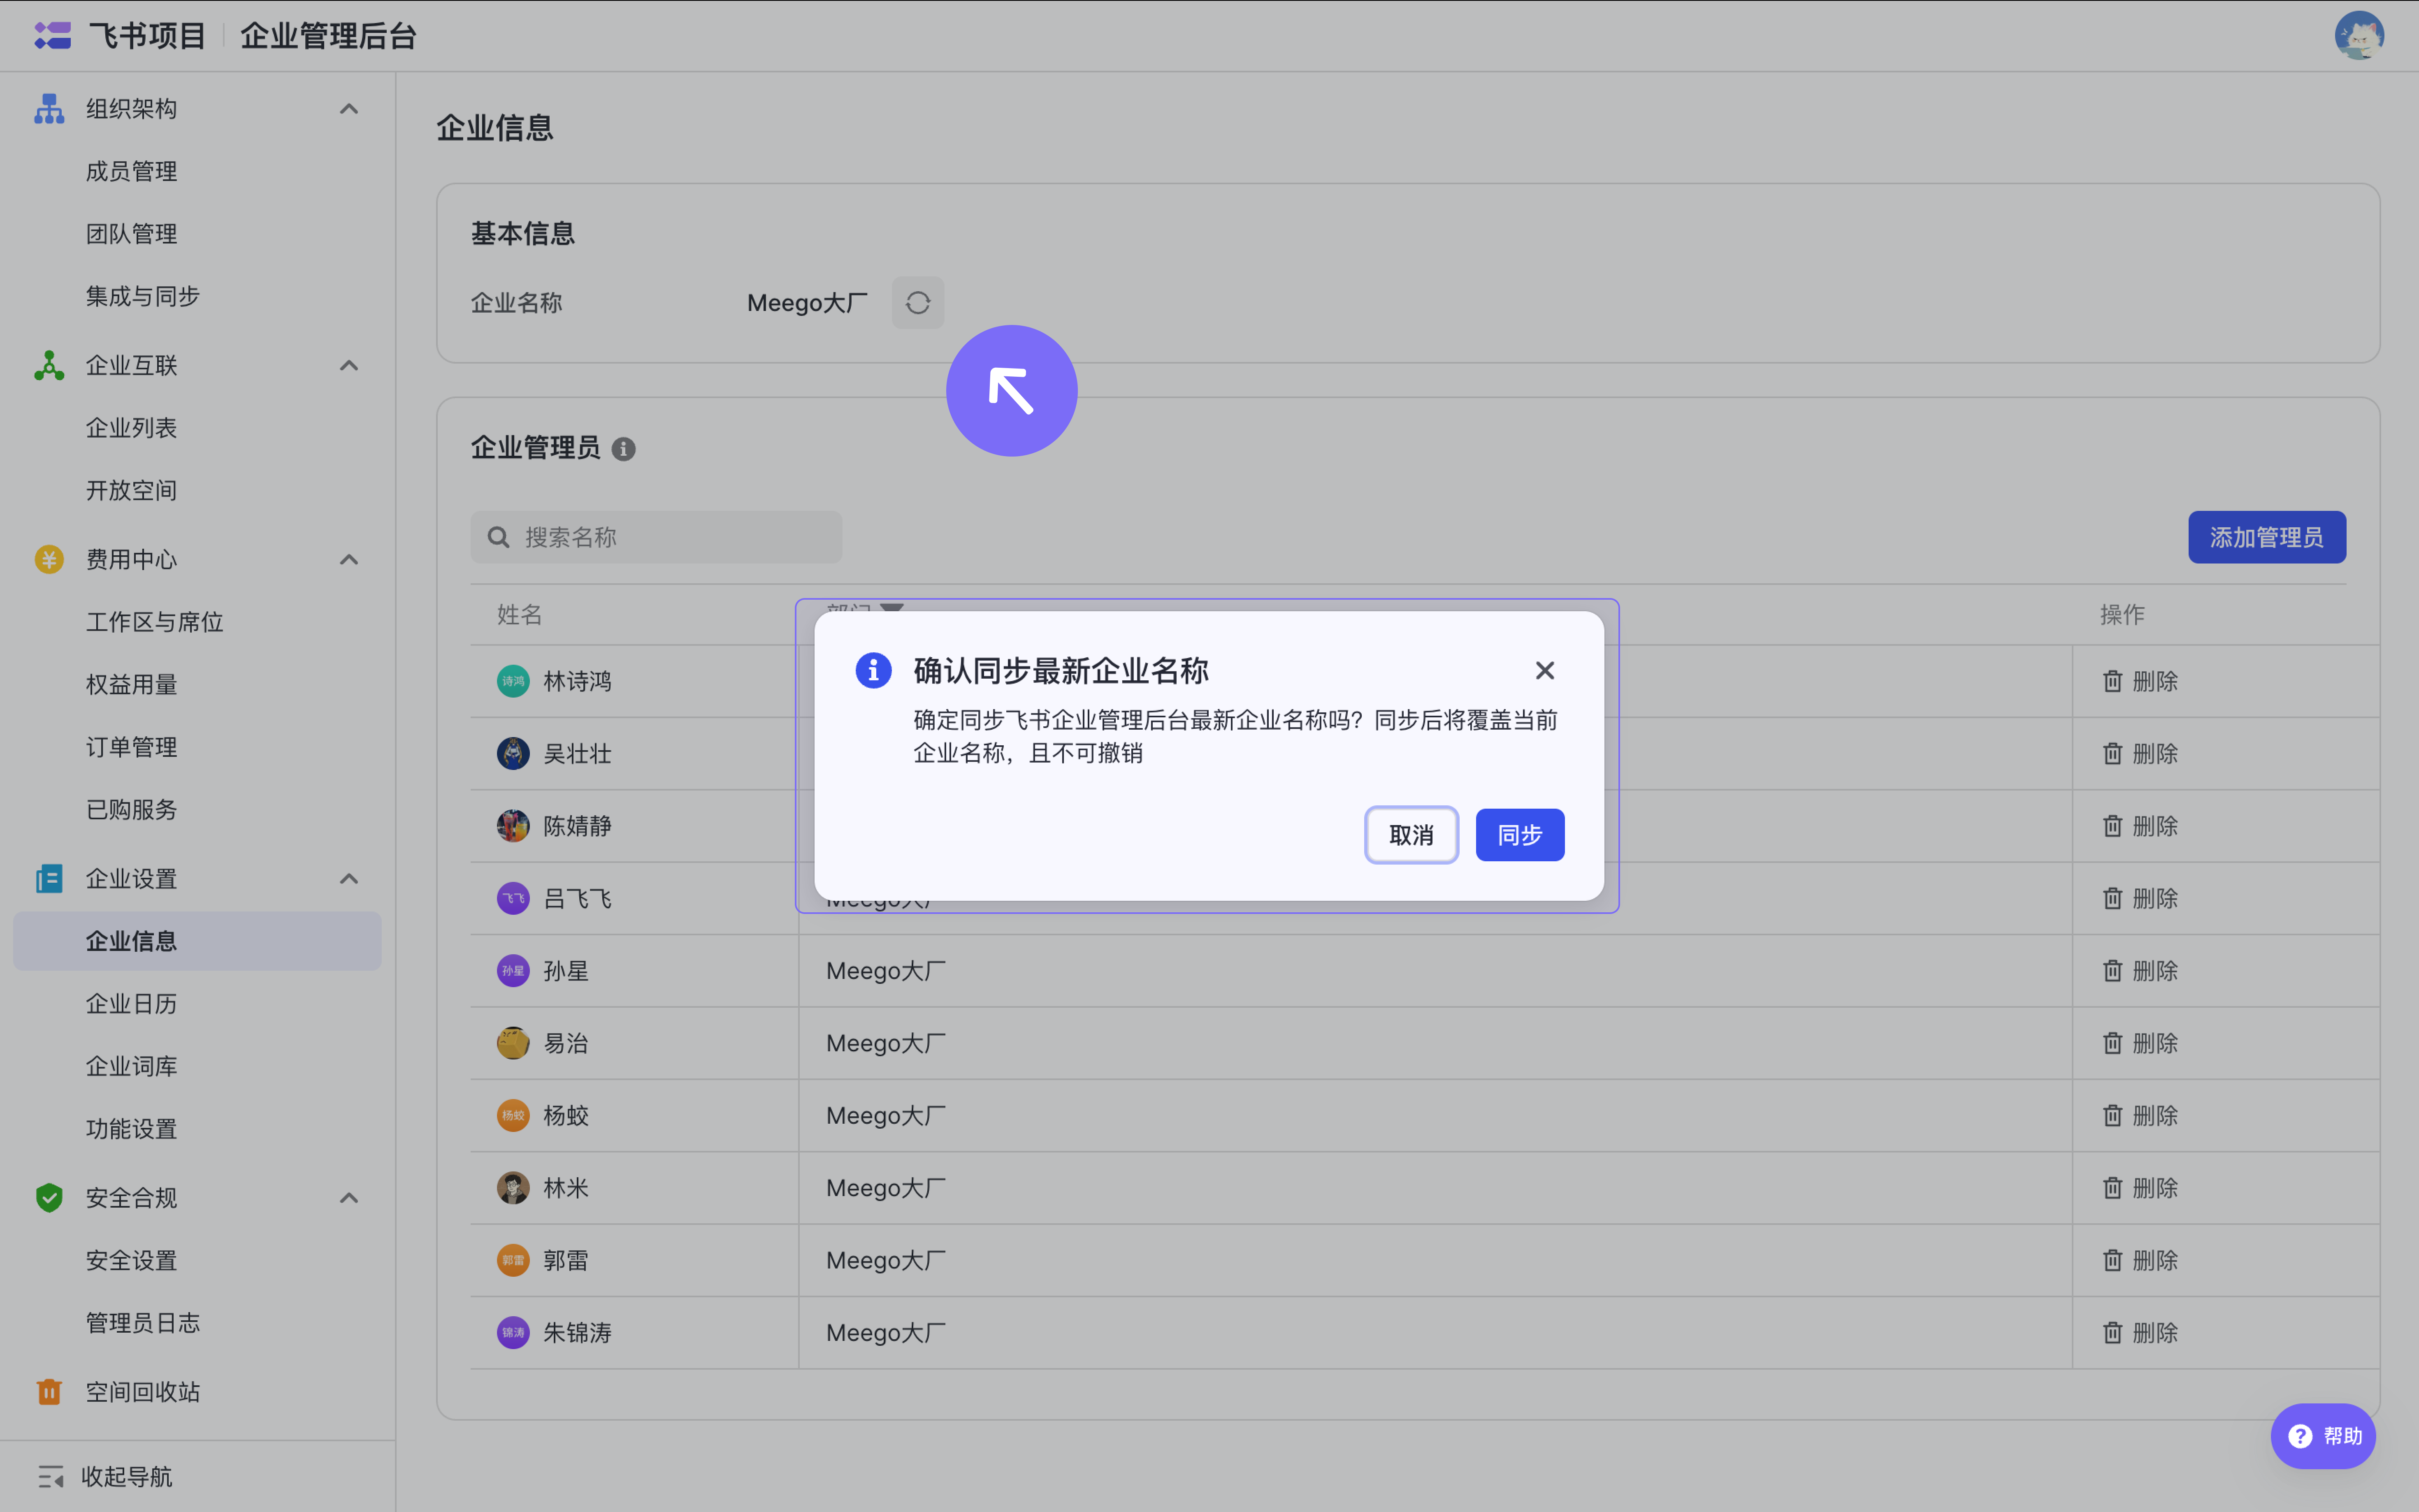This screenshot has width=2419, height=1512.
Task: Click the trash icon in 林诗鸿's row
Action: [2112, 682]
